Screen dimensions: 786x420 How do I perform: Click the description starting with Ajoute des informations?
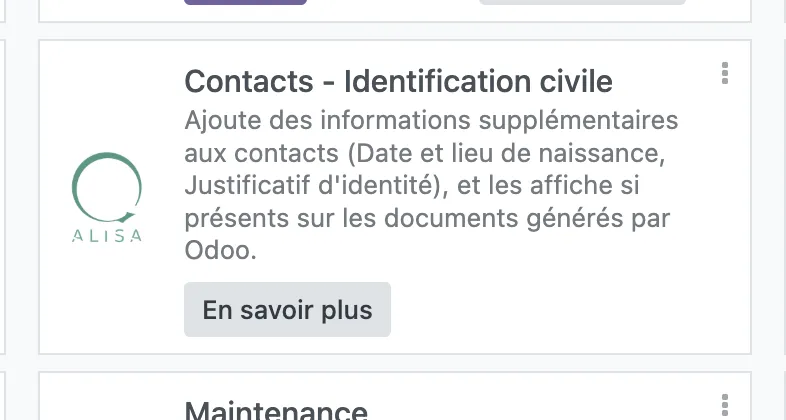(x=431, y=185)
